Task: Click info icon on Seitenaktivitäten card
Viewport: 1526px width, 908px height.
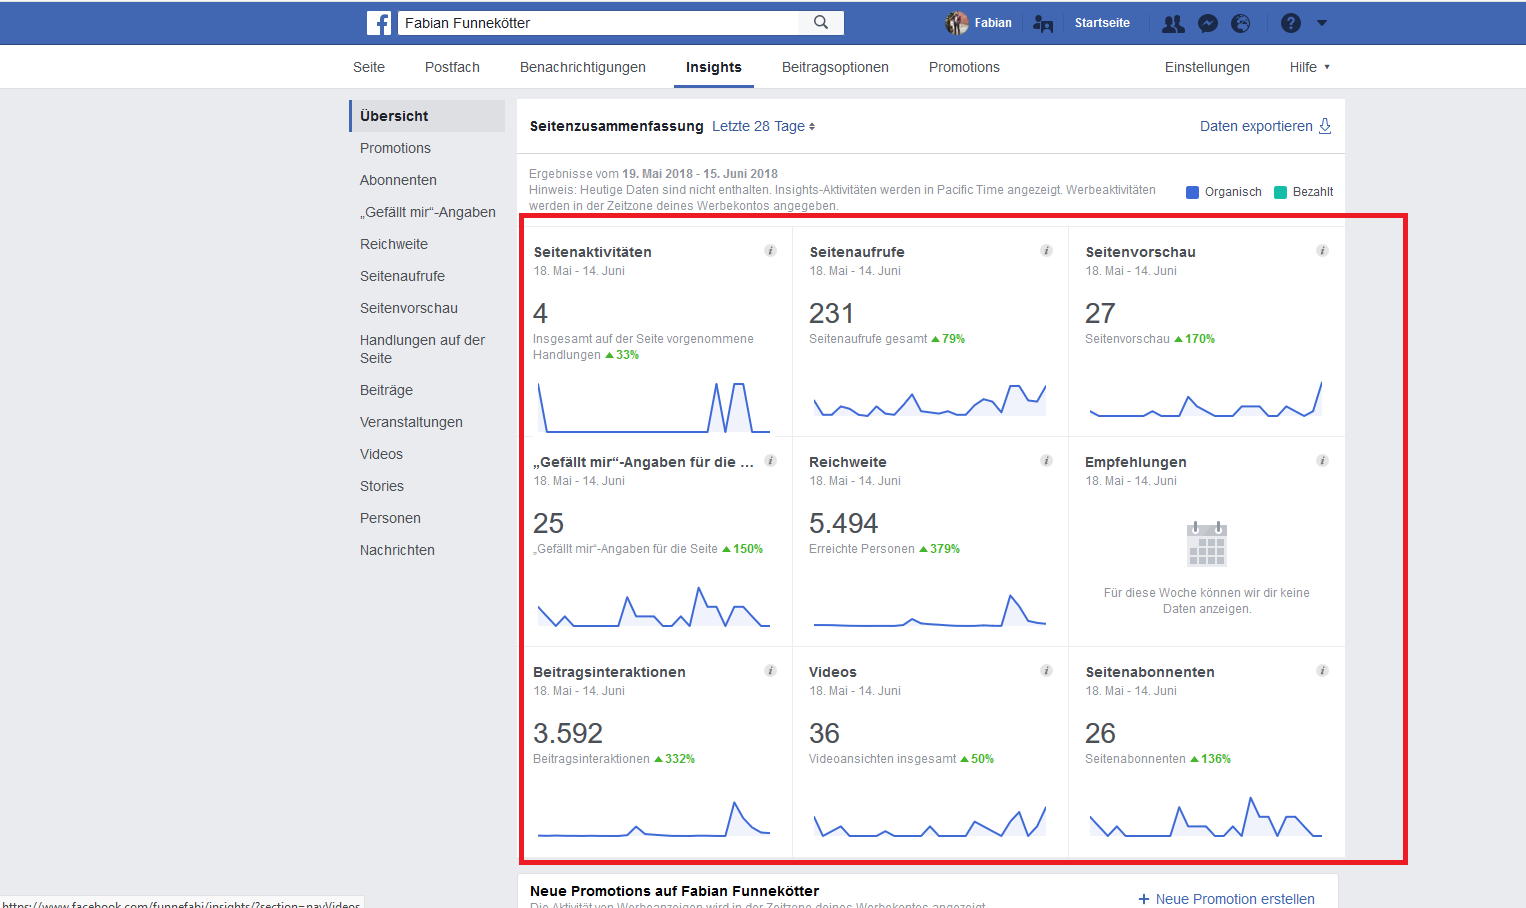Action: tap(770, 251)
